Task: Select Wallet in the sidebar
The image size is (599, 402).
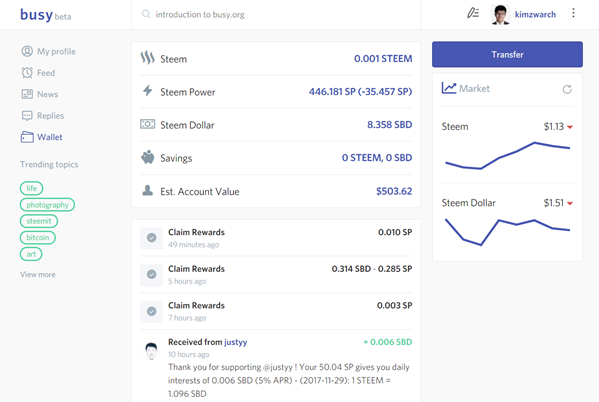Action: pos(42,137)
